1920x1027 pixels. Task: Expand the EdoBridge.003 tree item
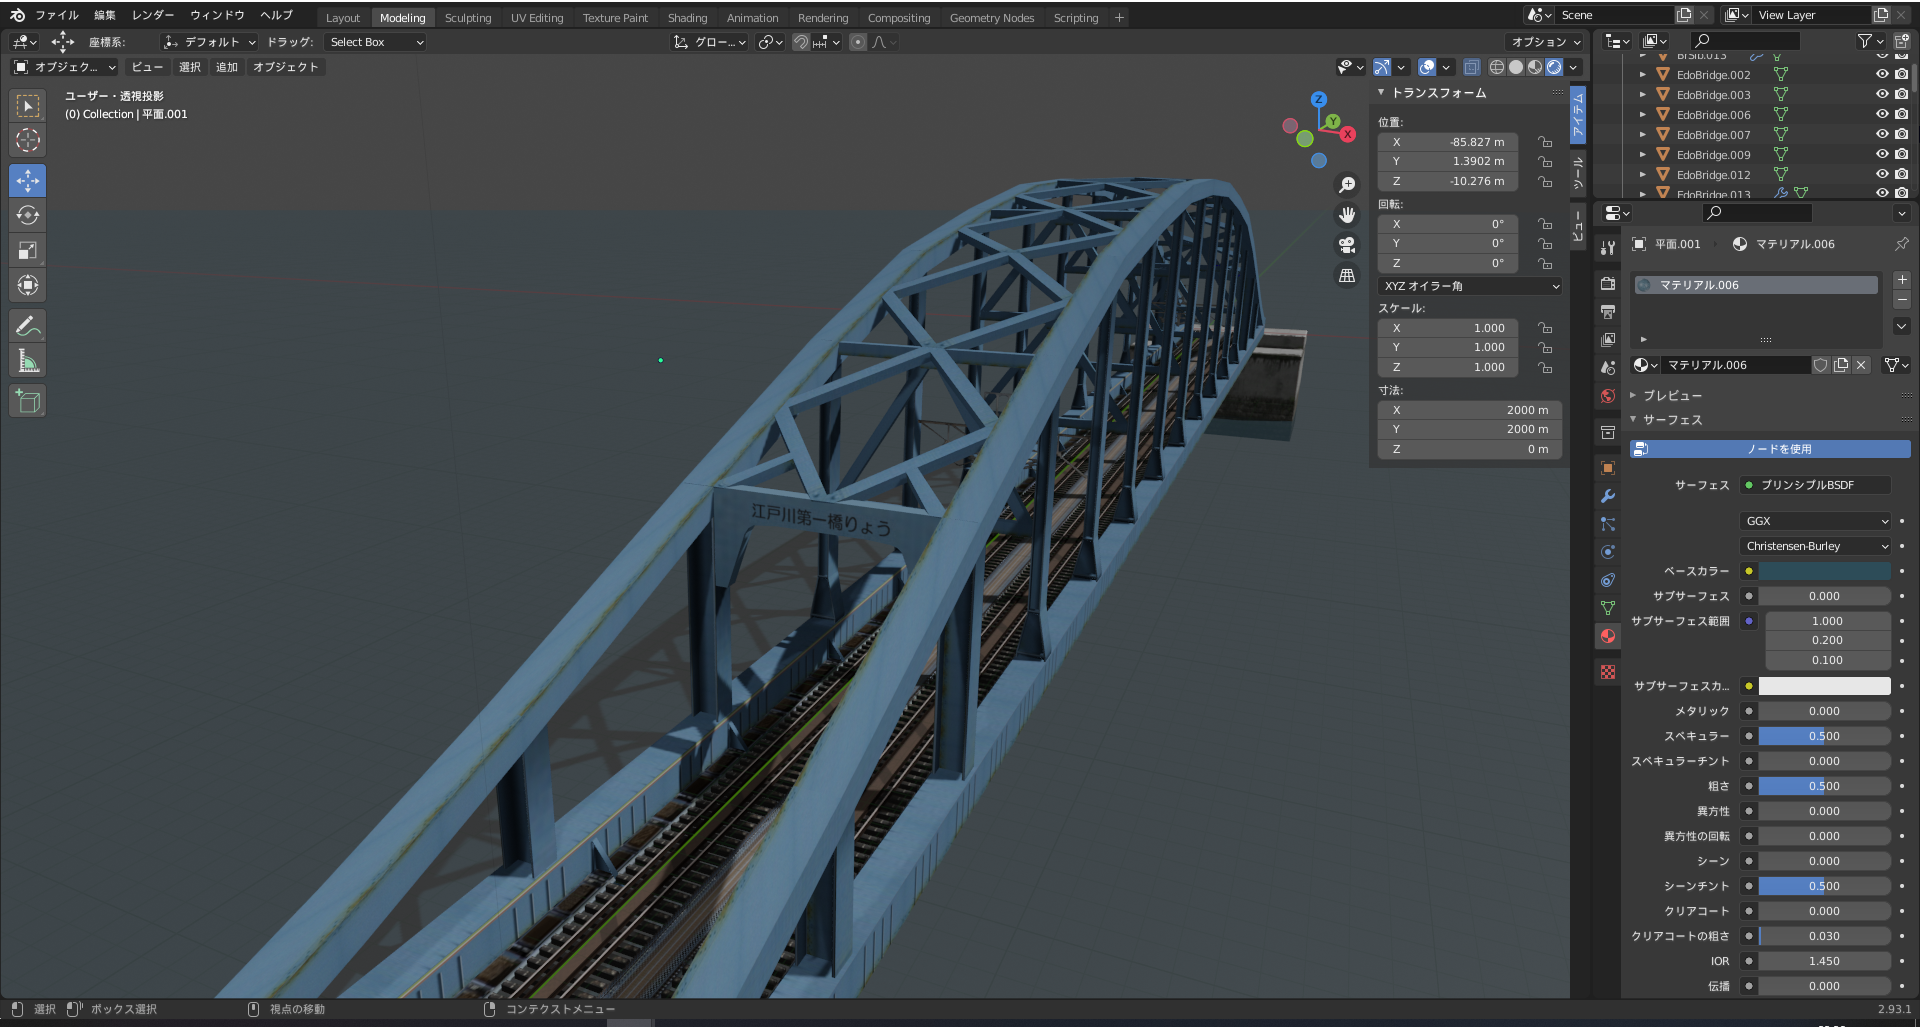pyautogui.click(x=1642, y=95)
